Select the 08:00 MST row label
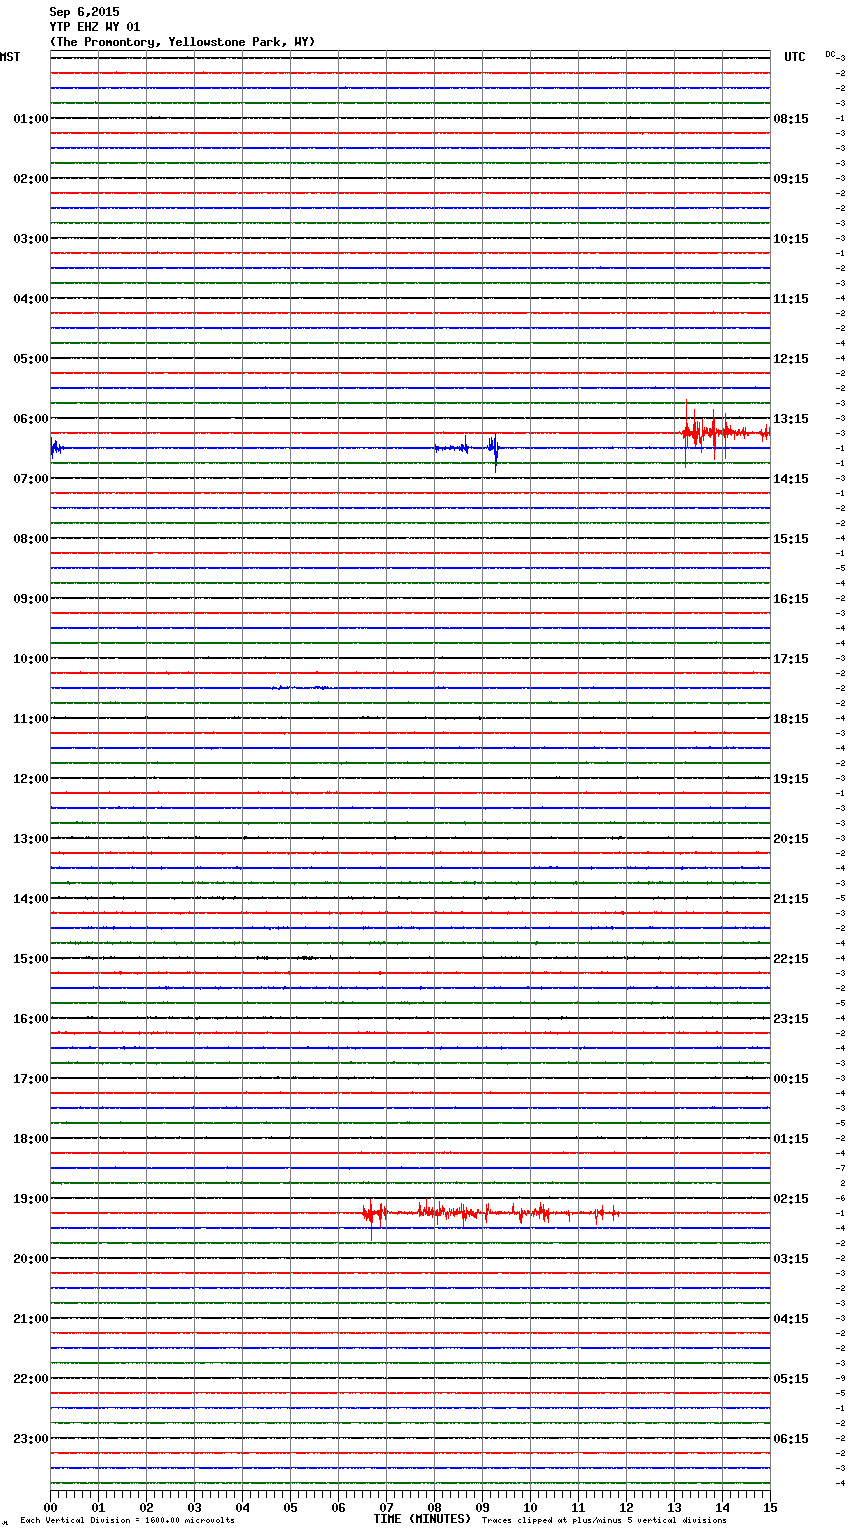Screen dimensions: 850x1534 [x=30, y=539]
